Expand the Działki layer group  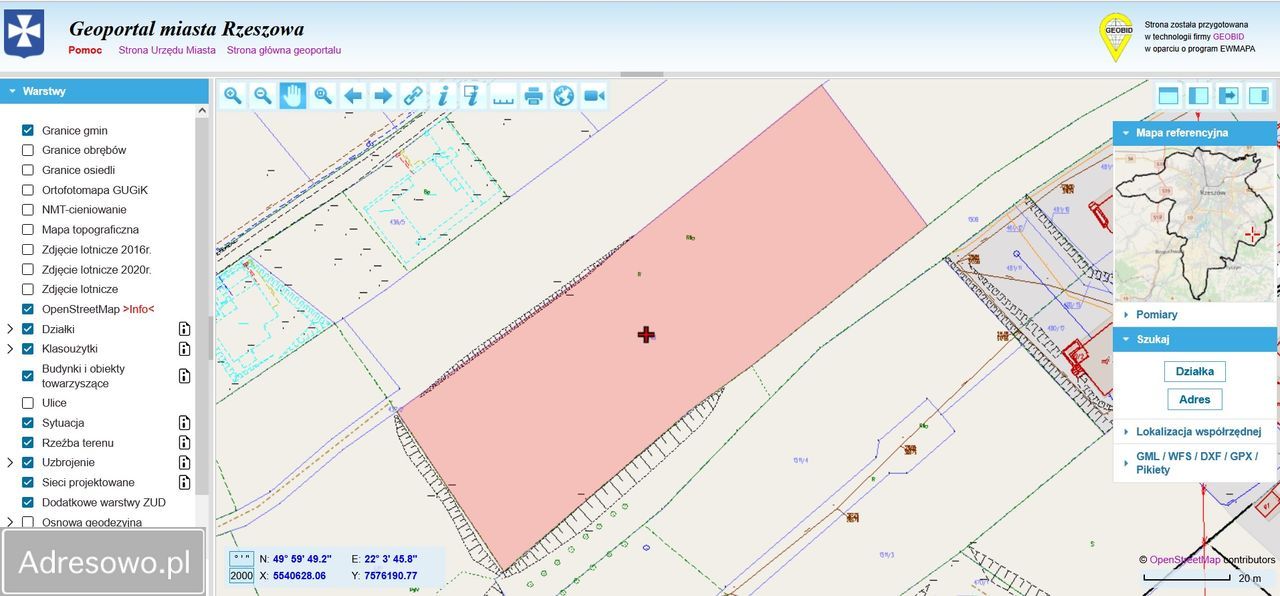coord(10,329)
